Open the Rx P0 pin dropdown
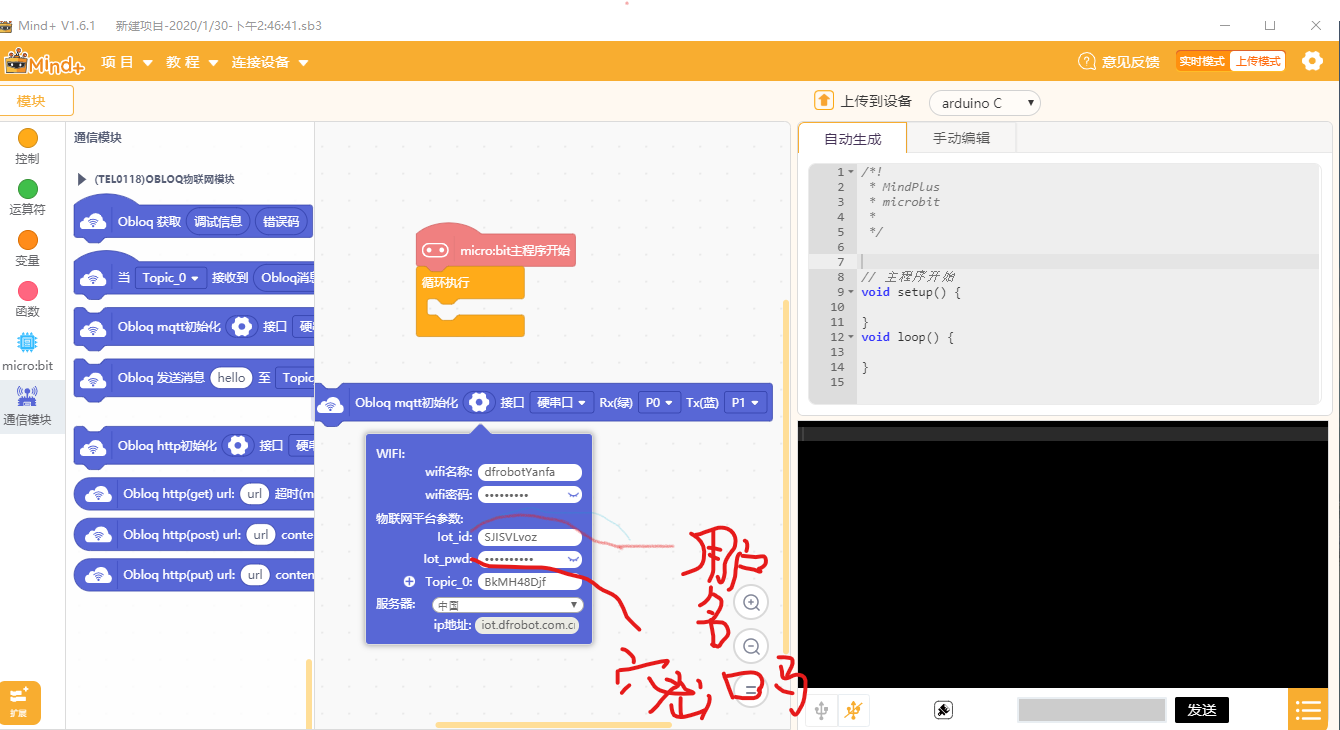Viewport: 1340px width, 730px height. coord(659,402)
